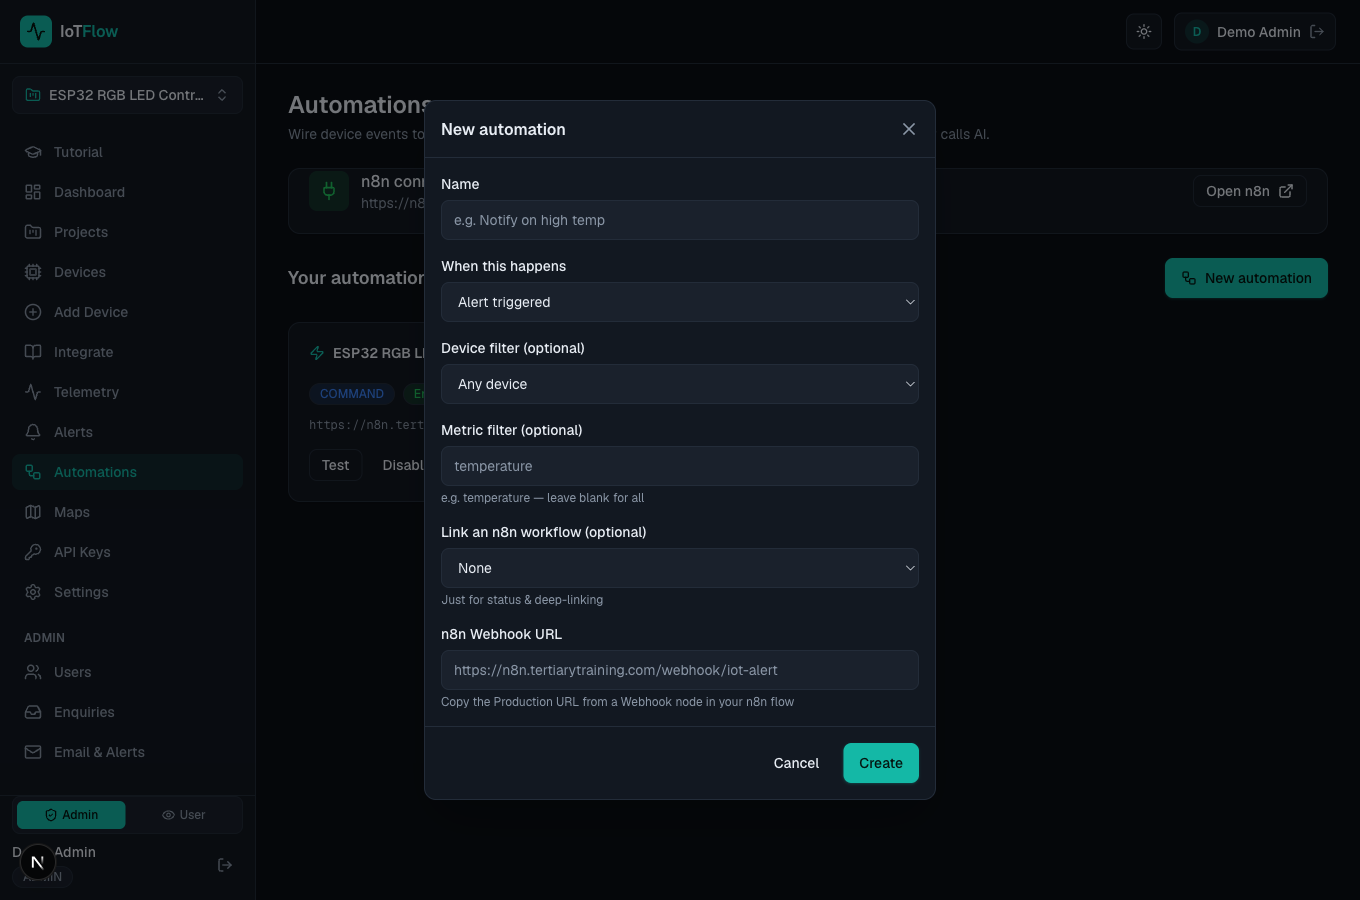The width and height of the screenshot is (1360, 900).
Task: Click the lightning icon on ESP32 card
Action: click(x=317, y=353)
